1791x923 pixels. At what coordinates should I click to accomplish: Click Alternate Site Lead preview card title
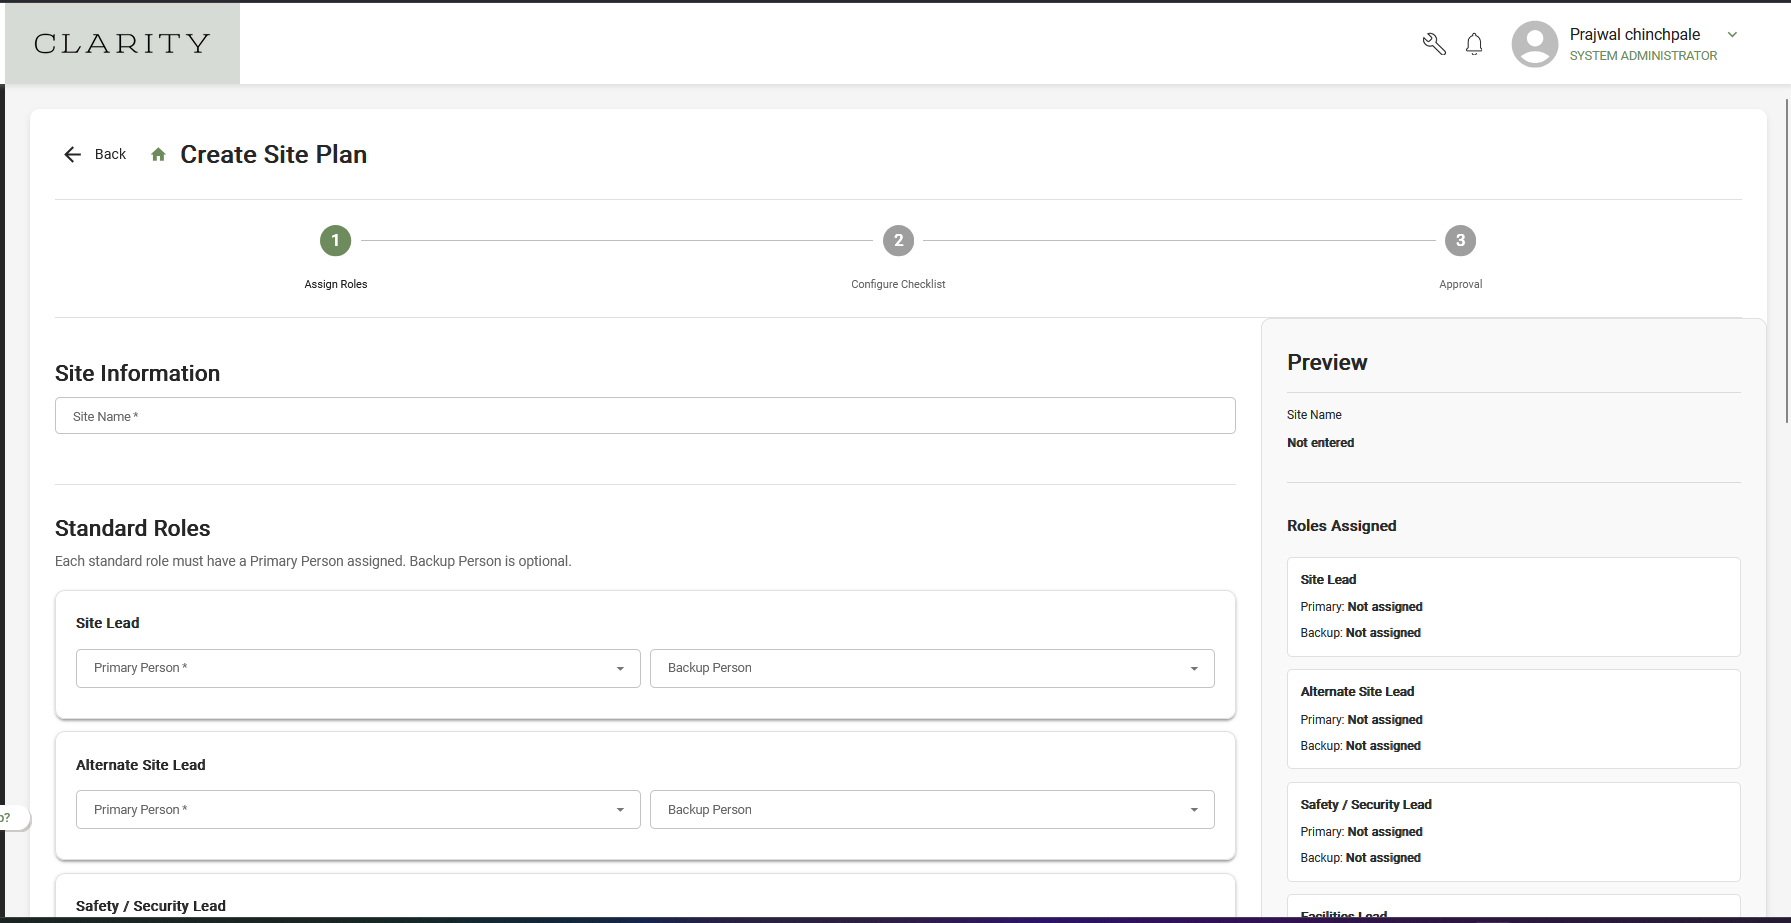1357,692
